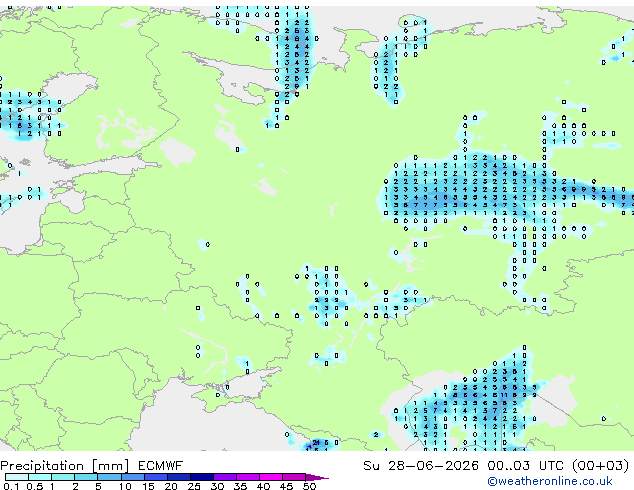Click the 'Precipitation' title text
The image size is (634, 490).
pos(42,466)
